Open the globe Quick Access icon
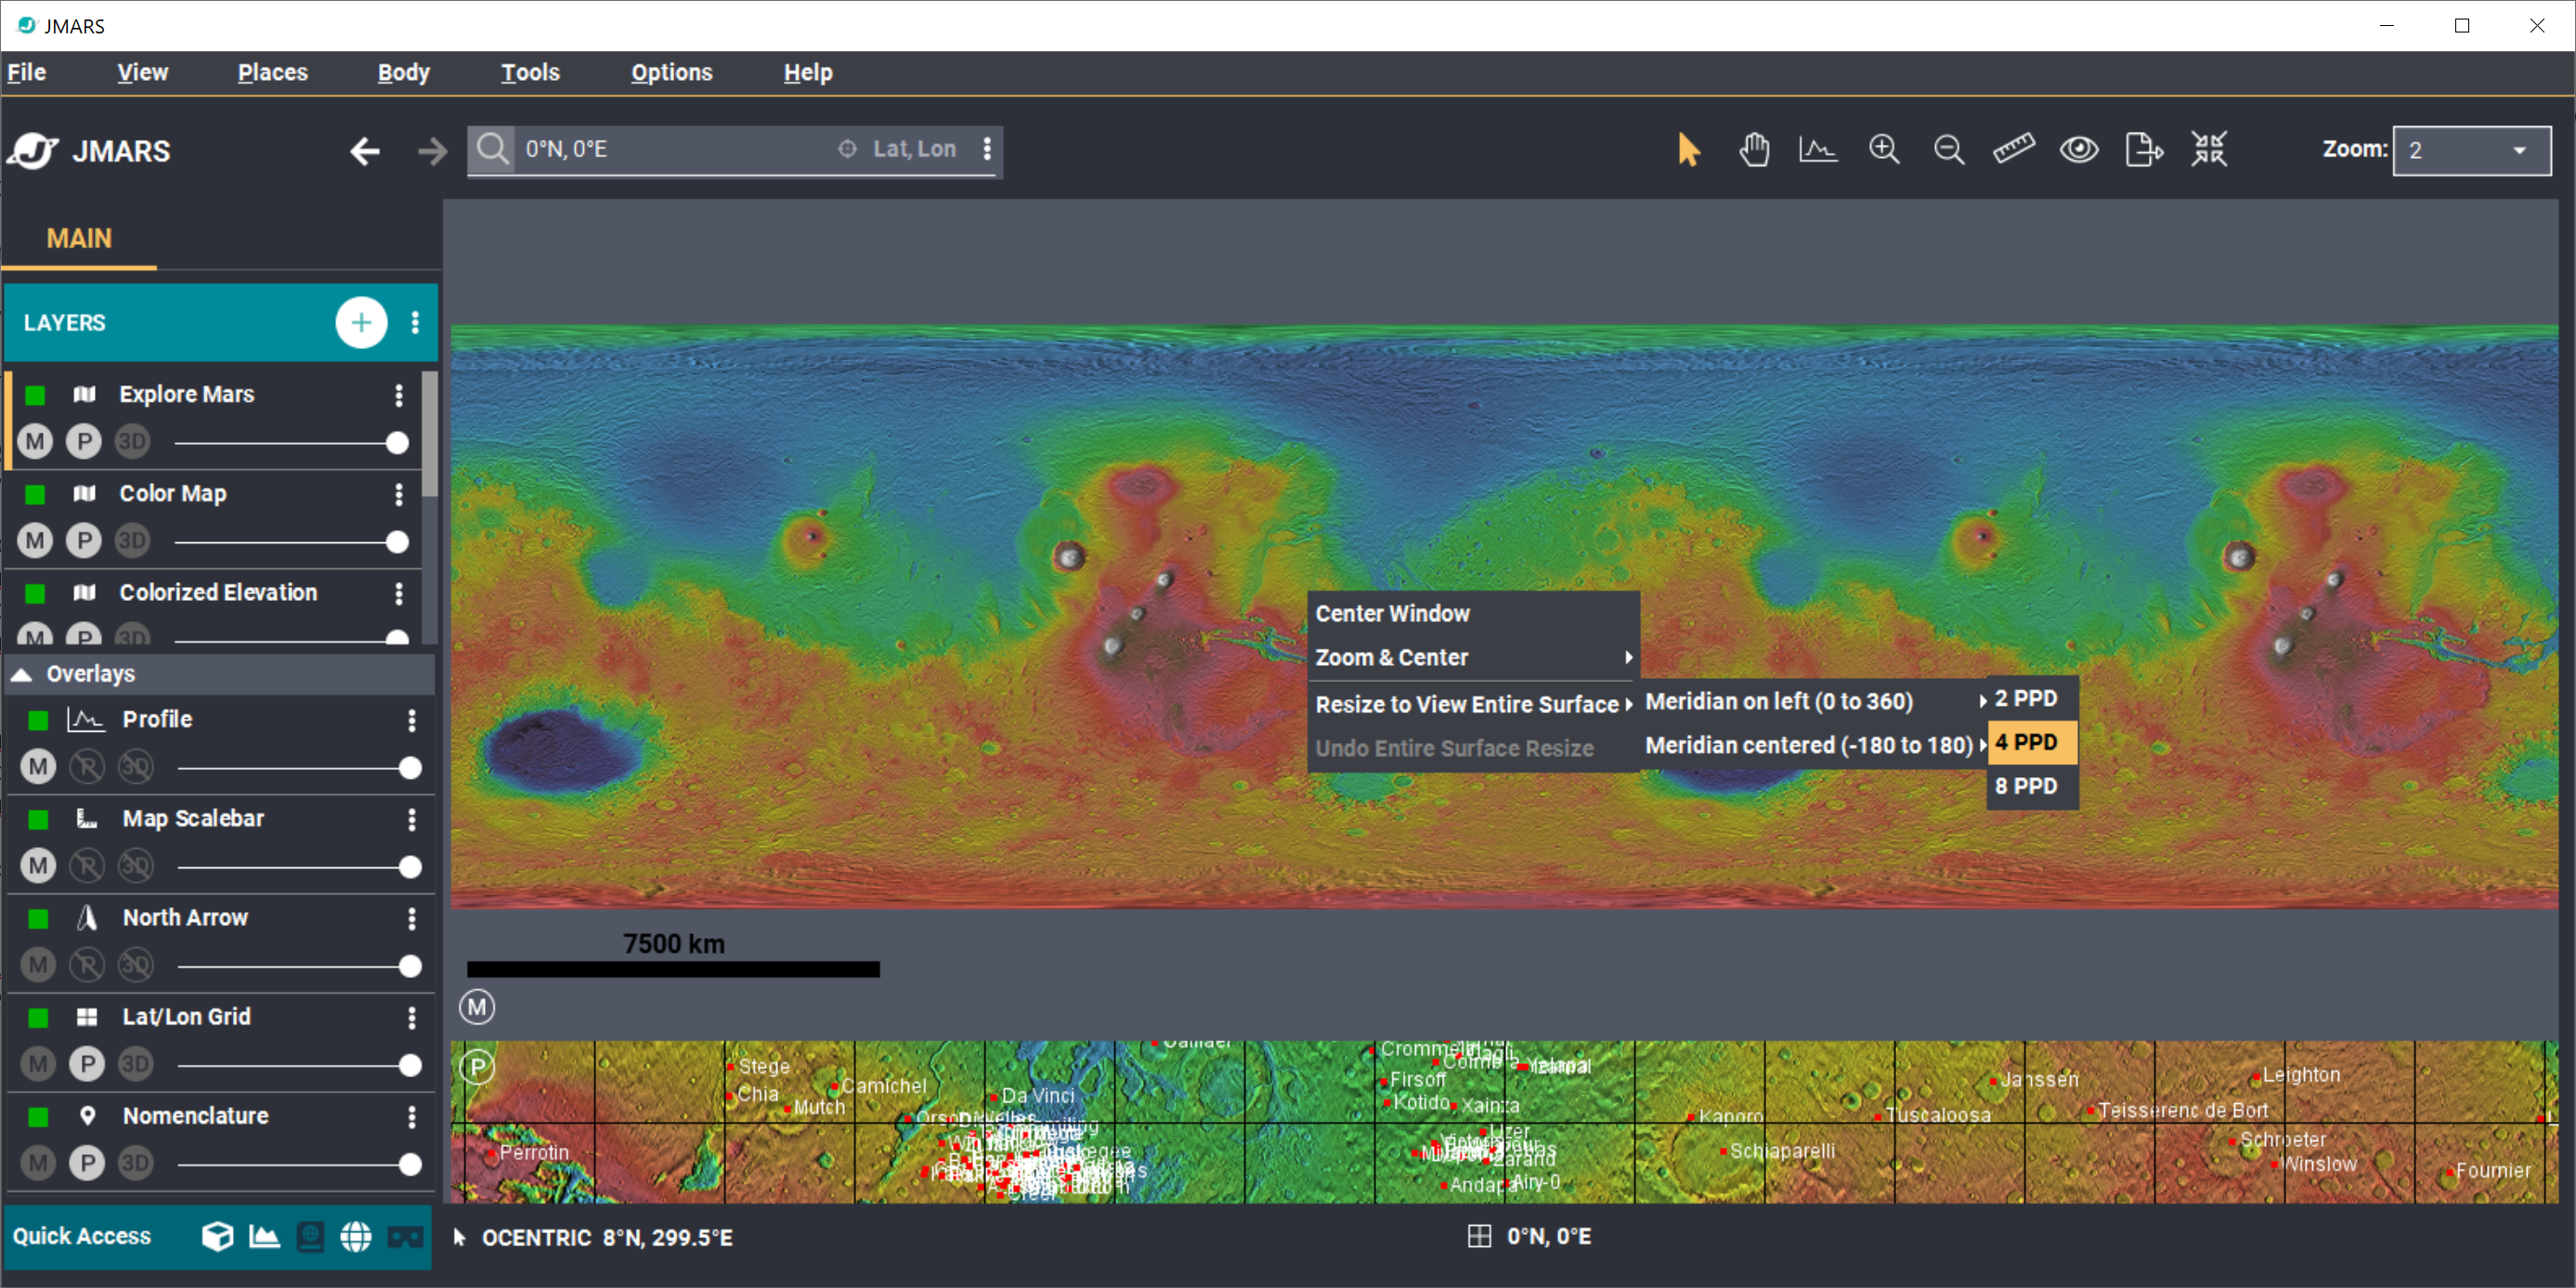The image size is (2576, 1288). [356, 1236]
